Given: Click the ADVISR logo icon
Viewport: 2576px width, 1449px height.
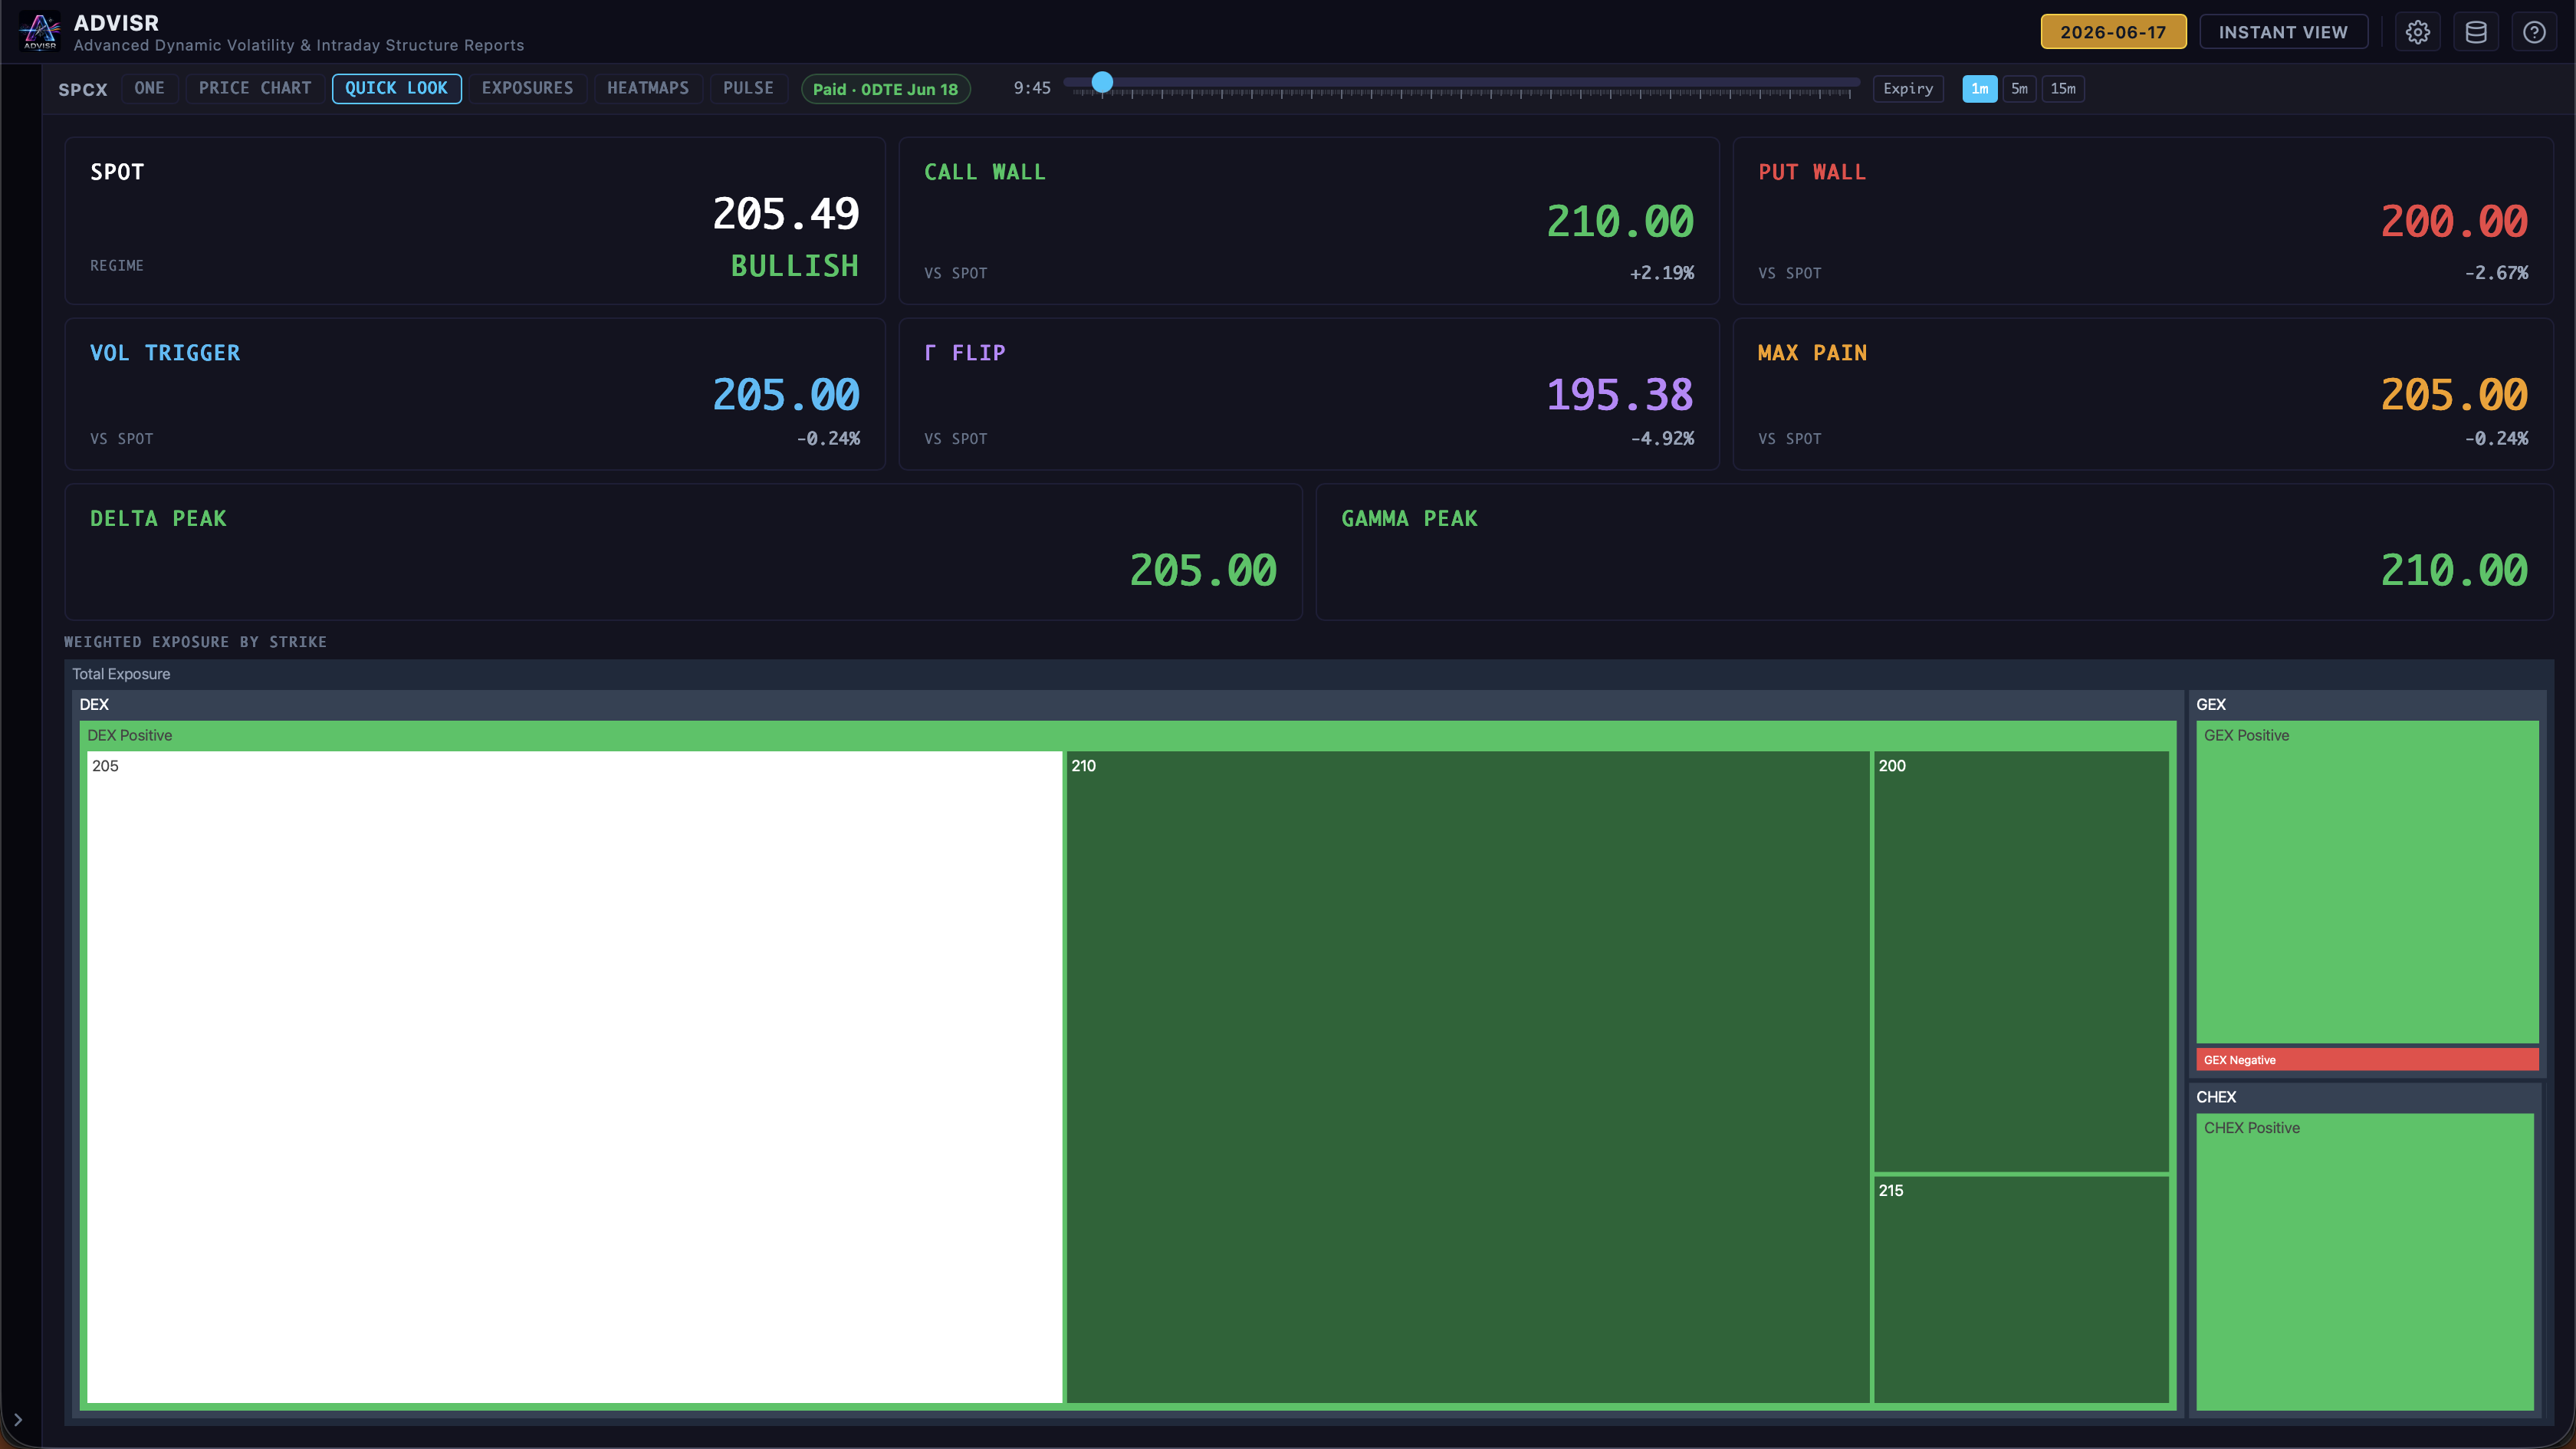Looking at the screenshot, I should click(40, 31).
